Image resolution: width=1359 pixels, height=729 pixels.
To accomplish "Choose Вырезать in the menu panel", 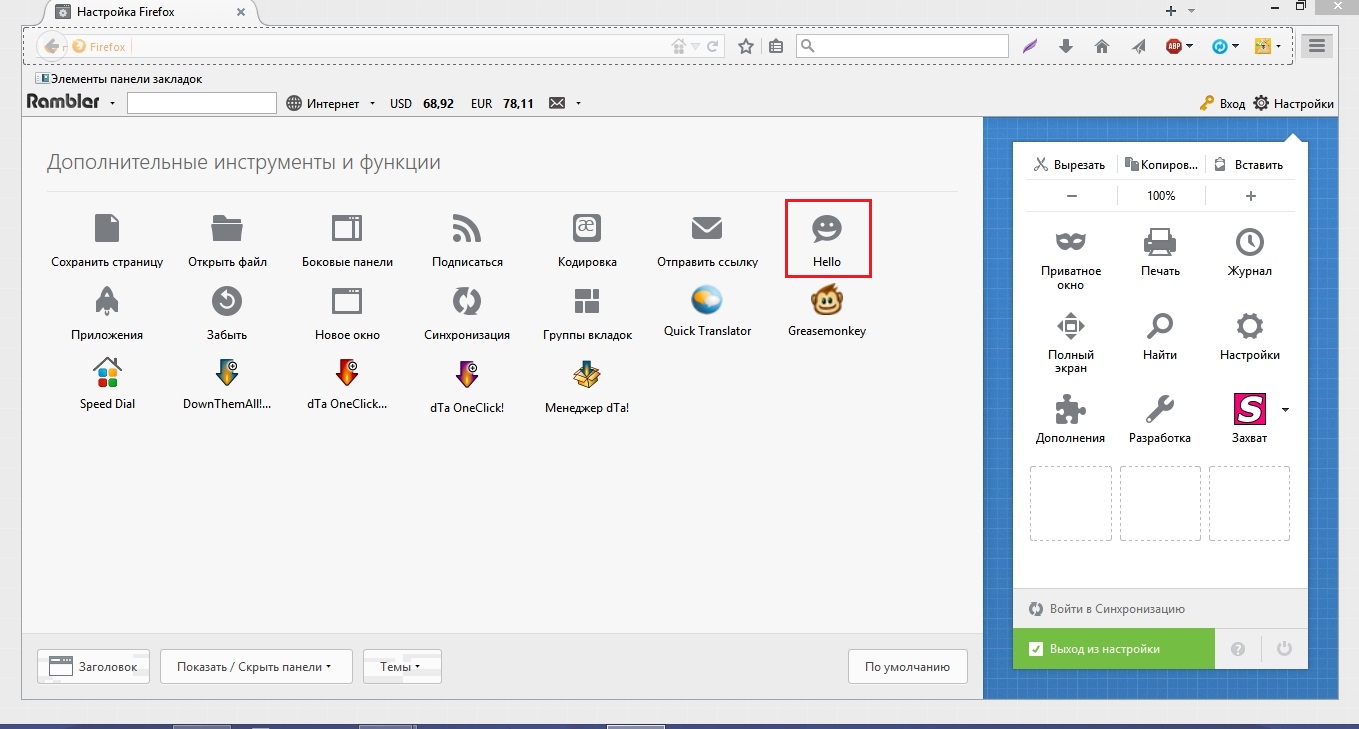I will click(x=1070, y=165).
